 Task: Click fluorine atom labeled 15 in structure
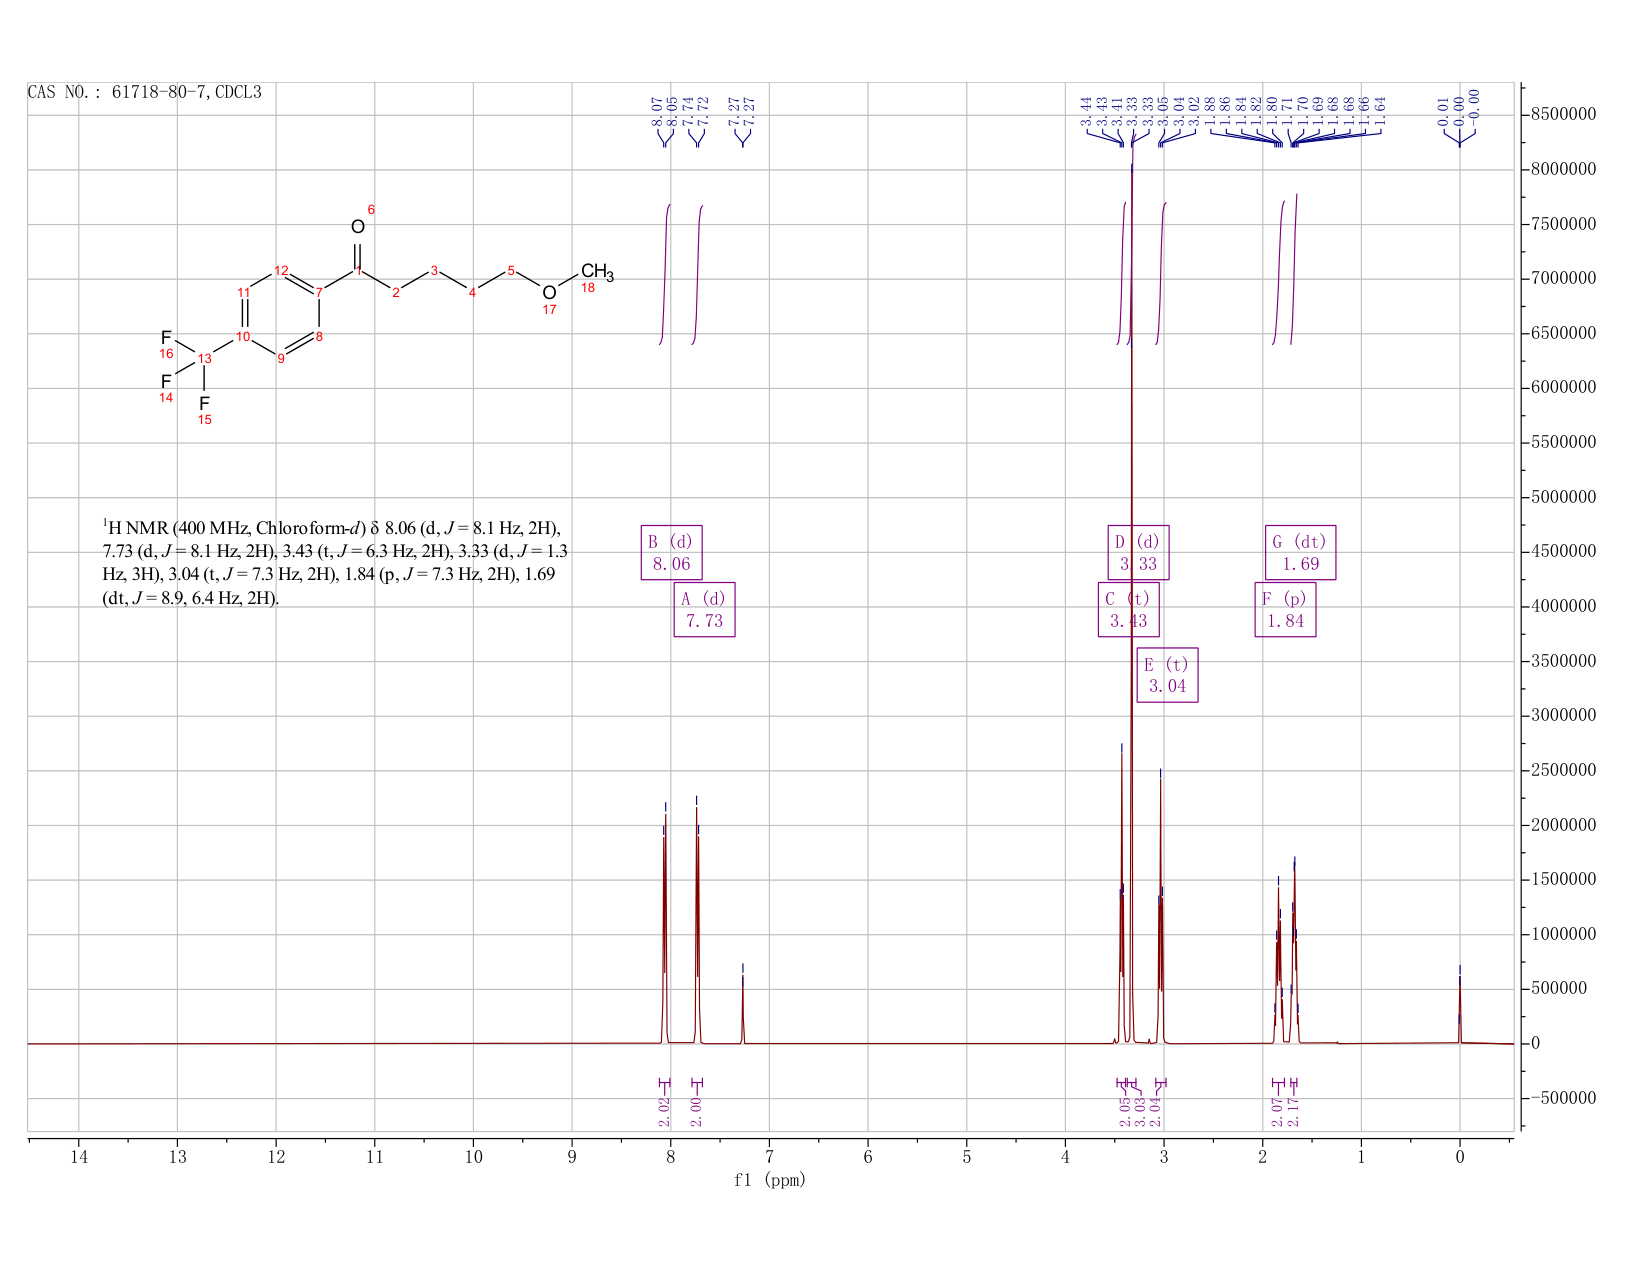point(205,402)
